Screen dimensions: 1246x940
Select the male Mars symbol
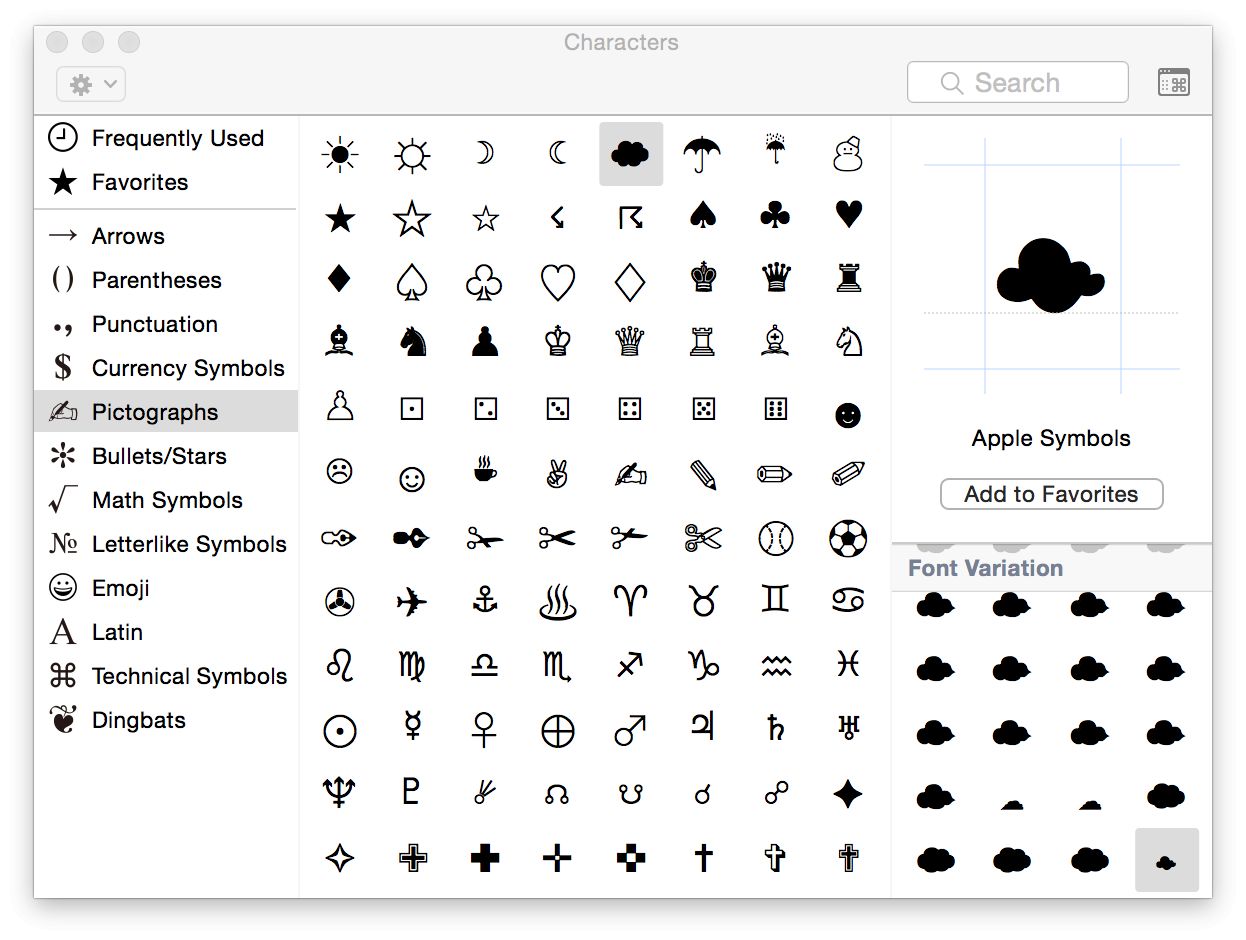tap(630, 730)
